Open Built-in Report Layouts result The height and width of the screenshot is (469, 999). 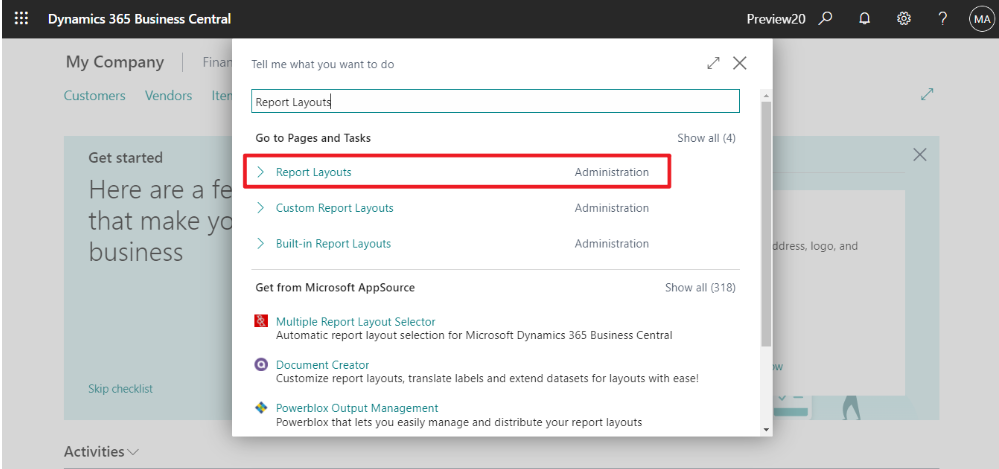[x=333, y=243]
